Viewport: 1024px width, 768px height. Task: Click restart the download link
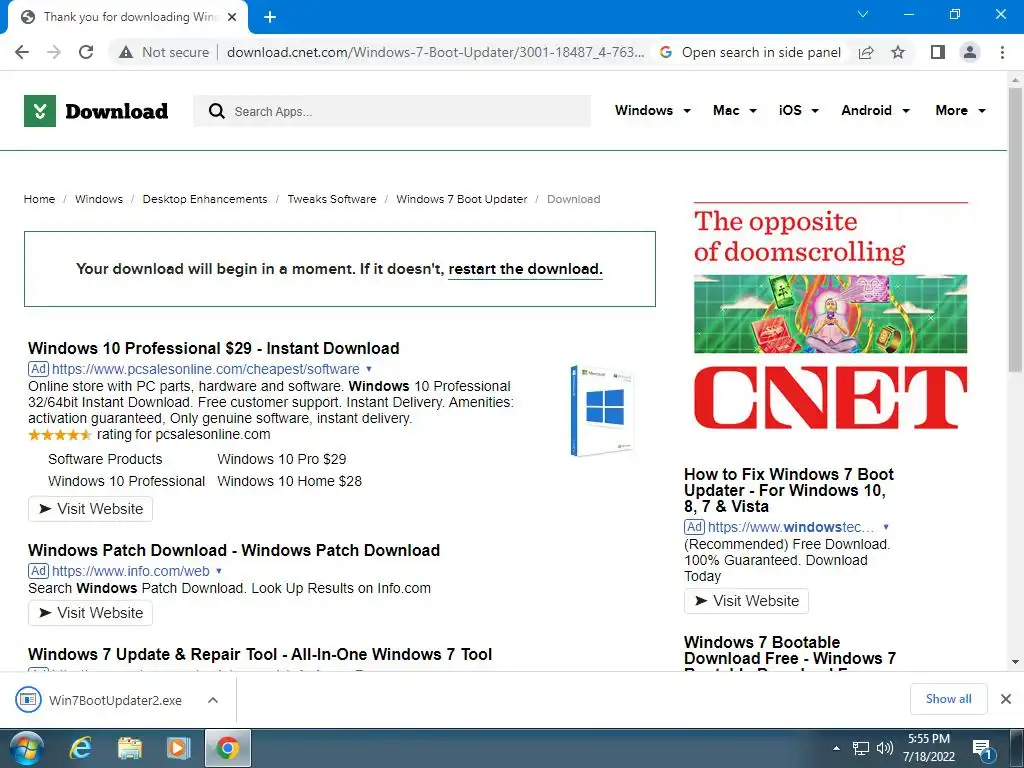pos(525,269)
